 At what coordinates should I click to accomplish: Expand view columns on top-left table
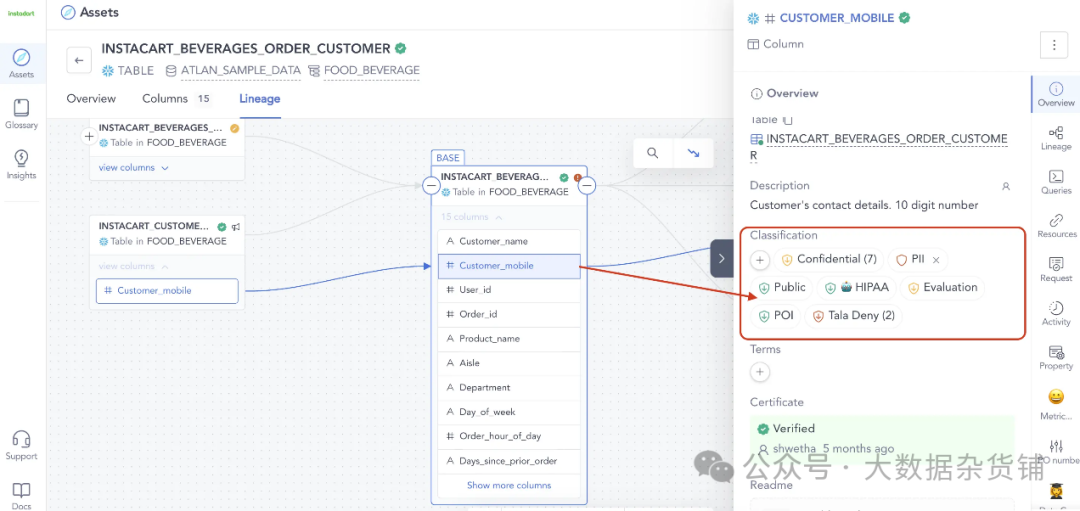coord(134,168)
